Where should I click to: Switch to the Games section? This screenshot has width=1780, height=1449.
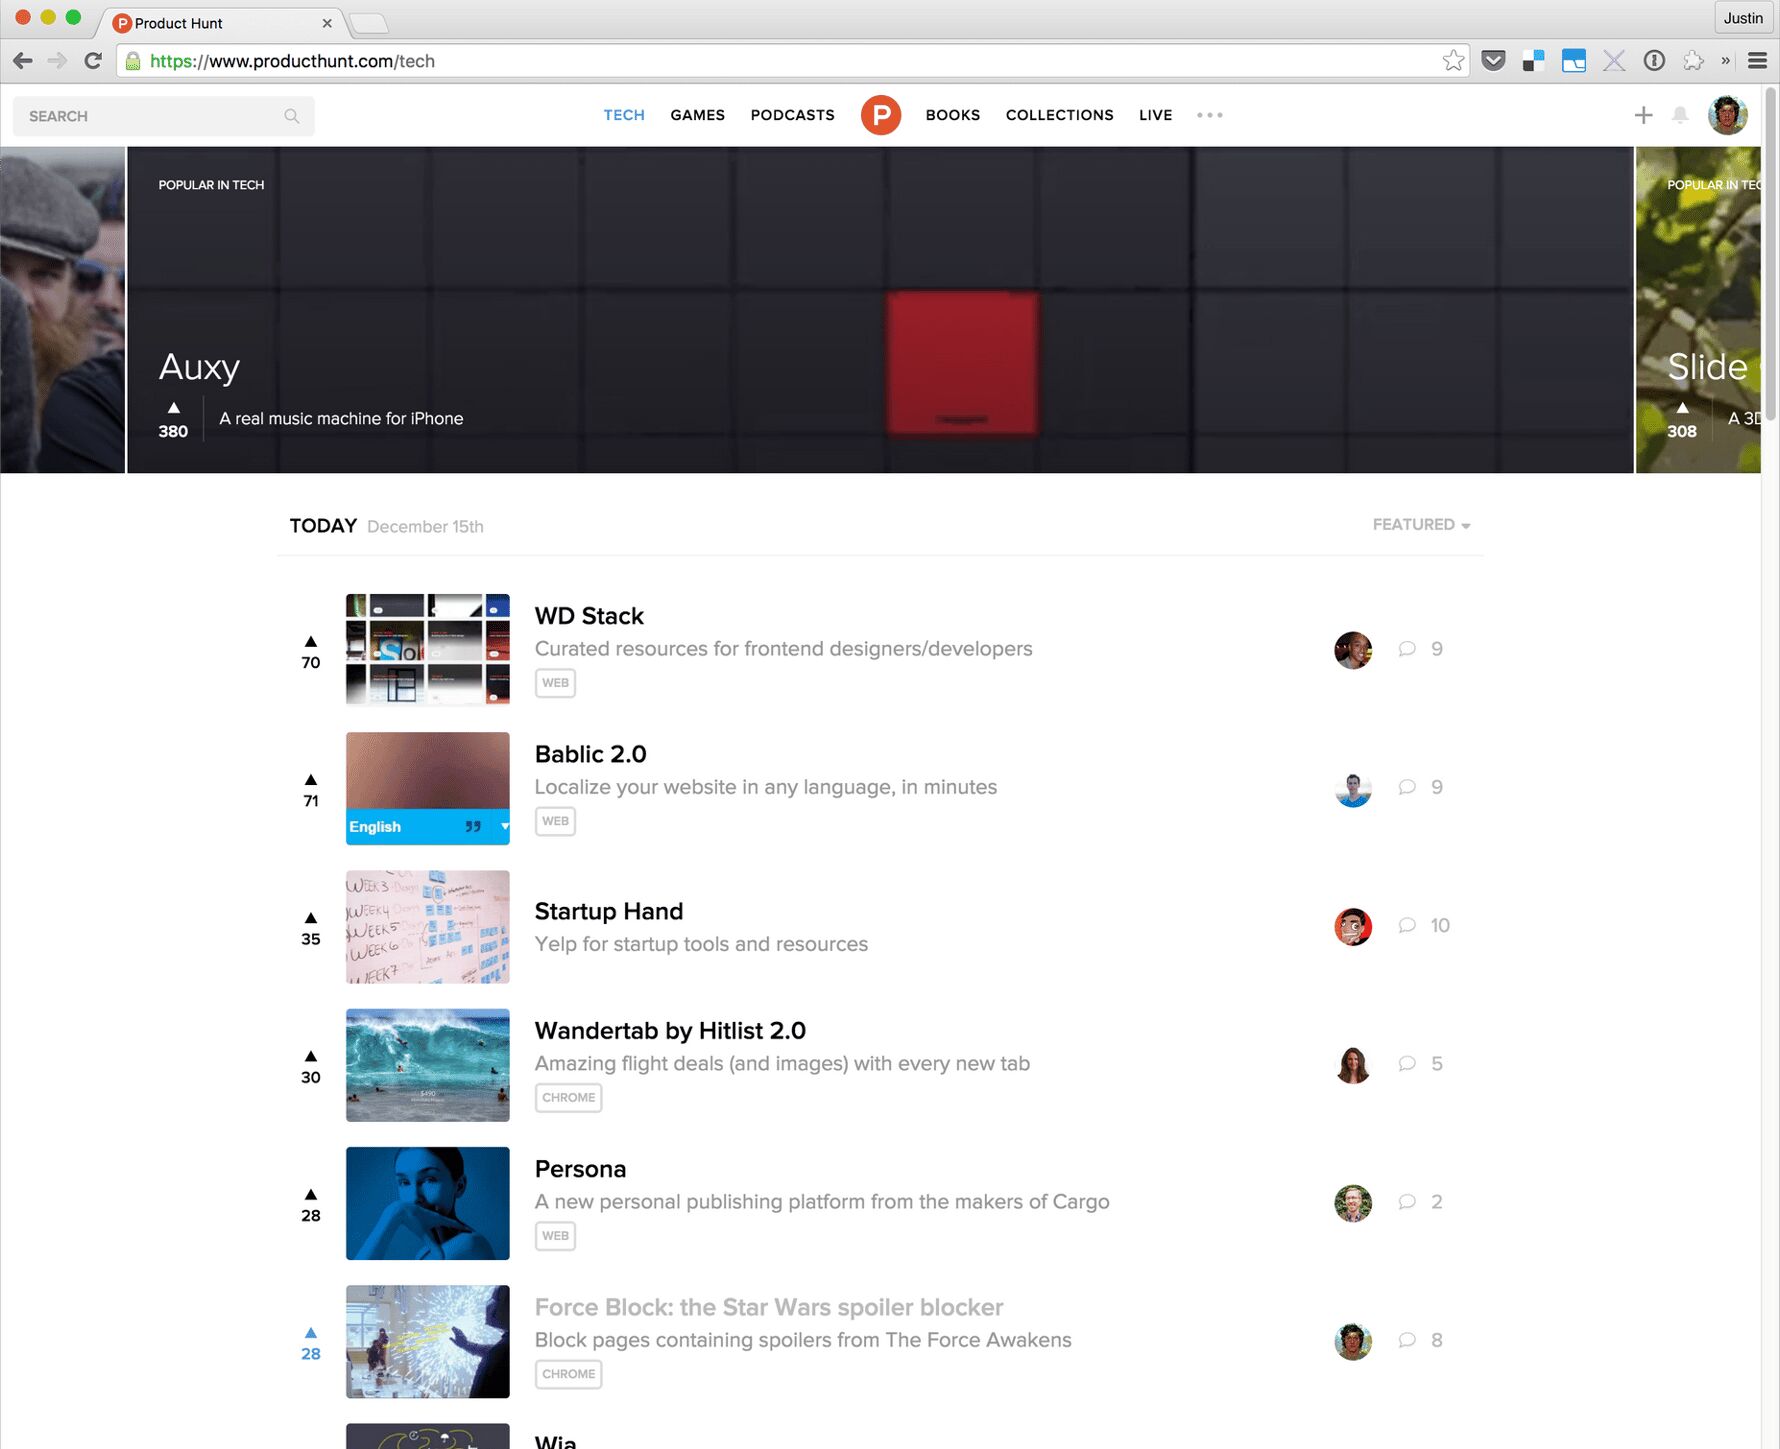tap(697, 115)
